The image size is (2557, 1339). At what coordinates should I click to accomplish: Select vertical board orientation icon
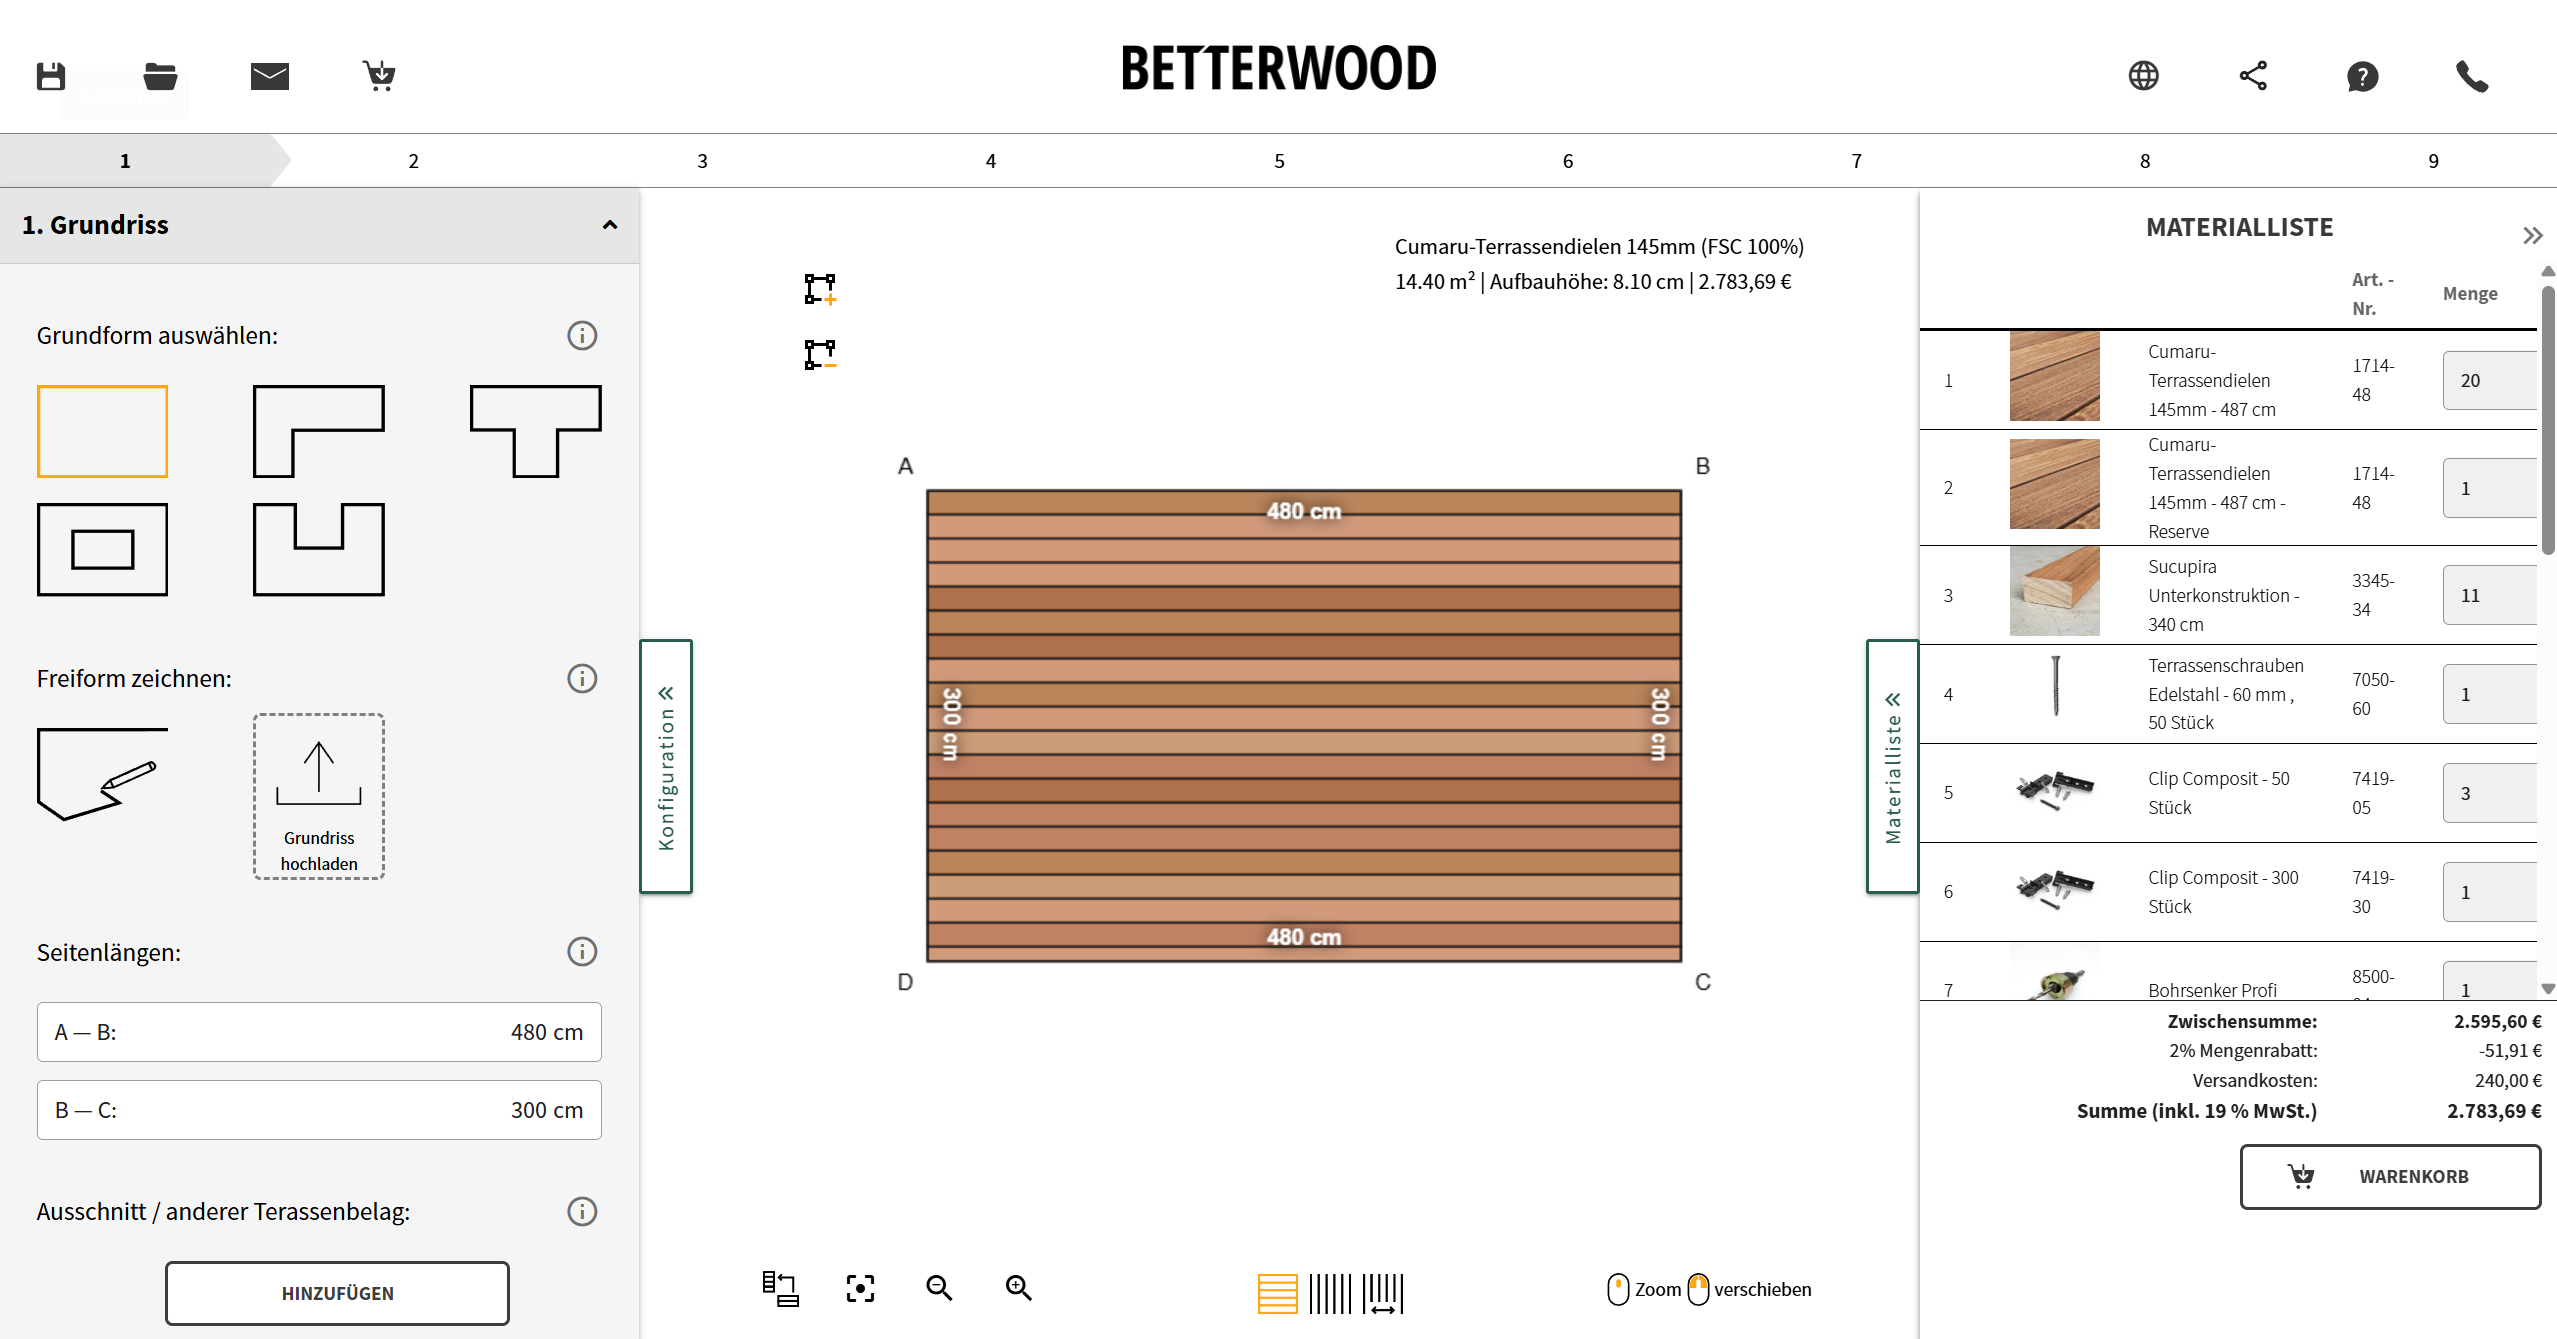point(1330,1293)
